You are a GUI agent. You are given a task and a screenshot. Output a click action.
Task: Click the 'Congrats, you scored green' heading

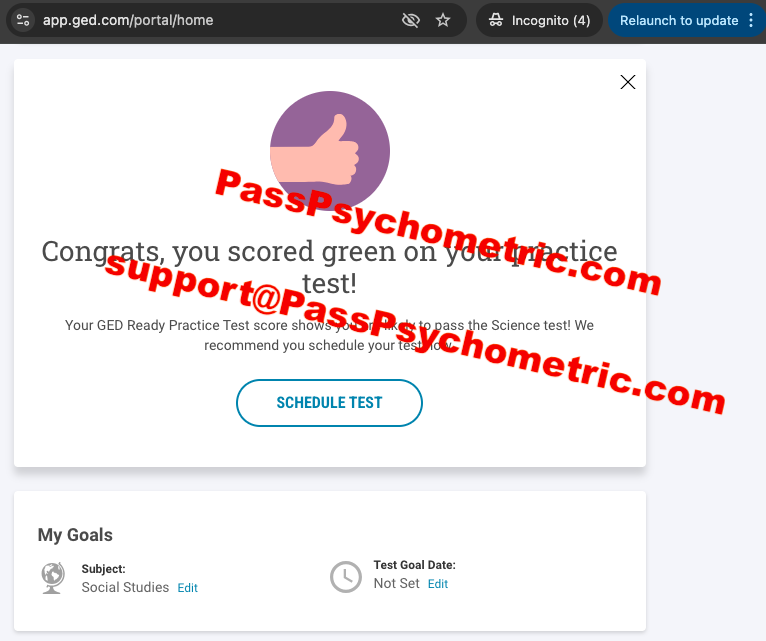click(x=329, y=267)
